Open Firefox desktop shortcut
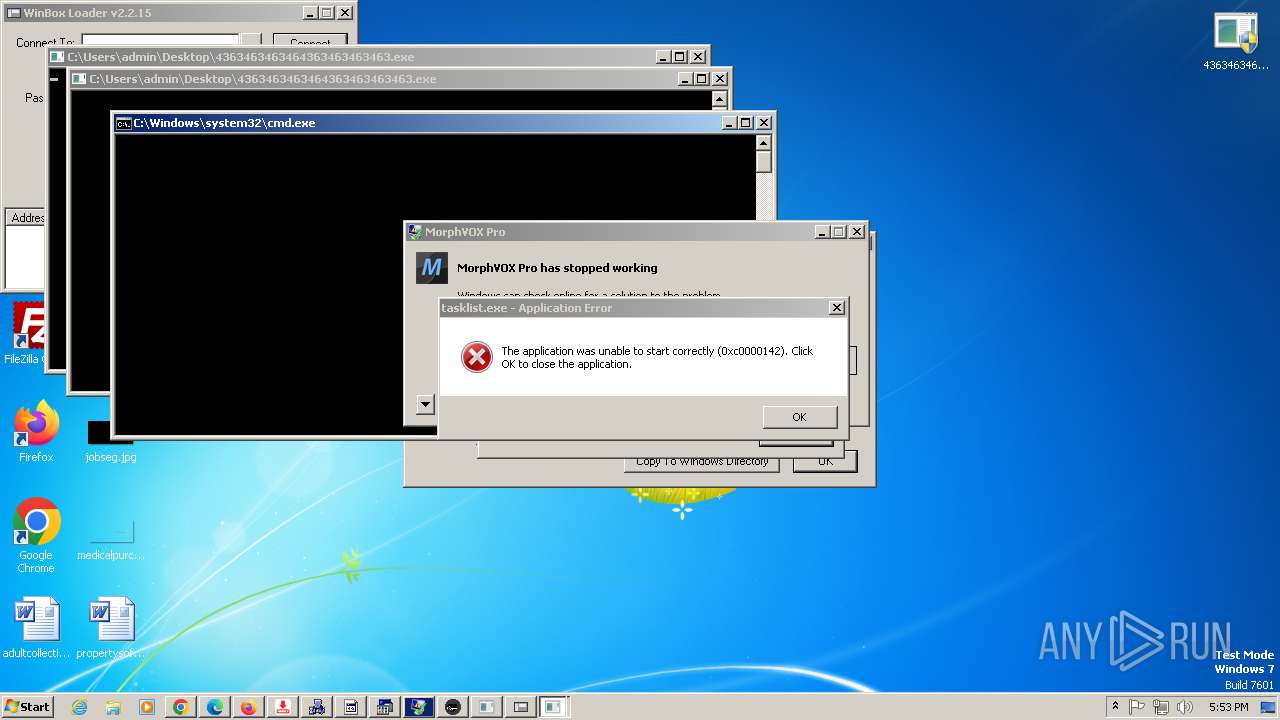 36,431
